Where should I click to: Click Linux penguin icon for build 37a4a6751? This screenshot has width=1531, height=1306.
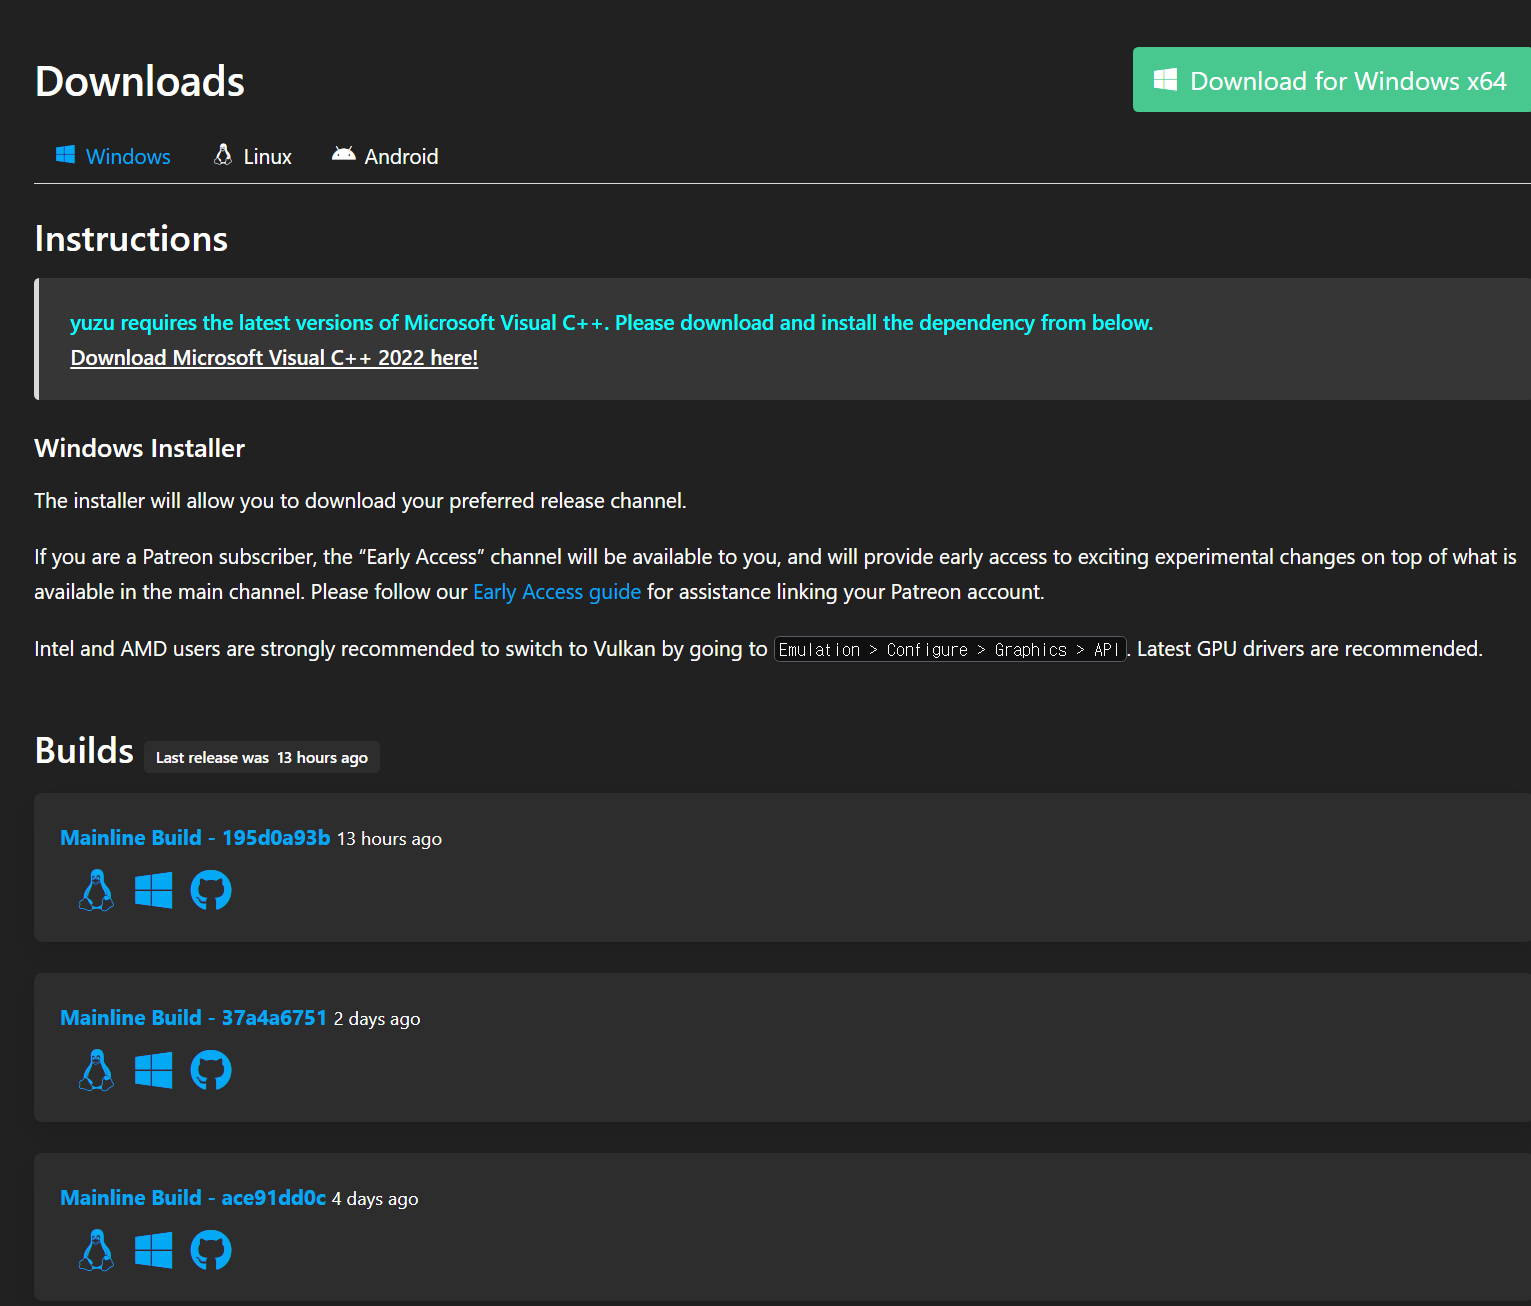(x=96, y=1070)
